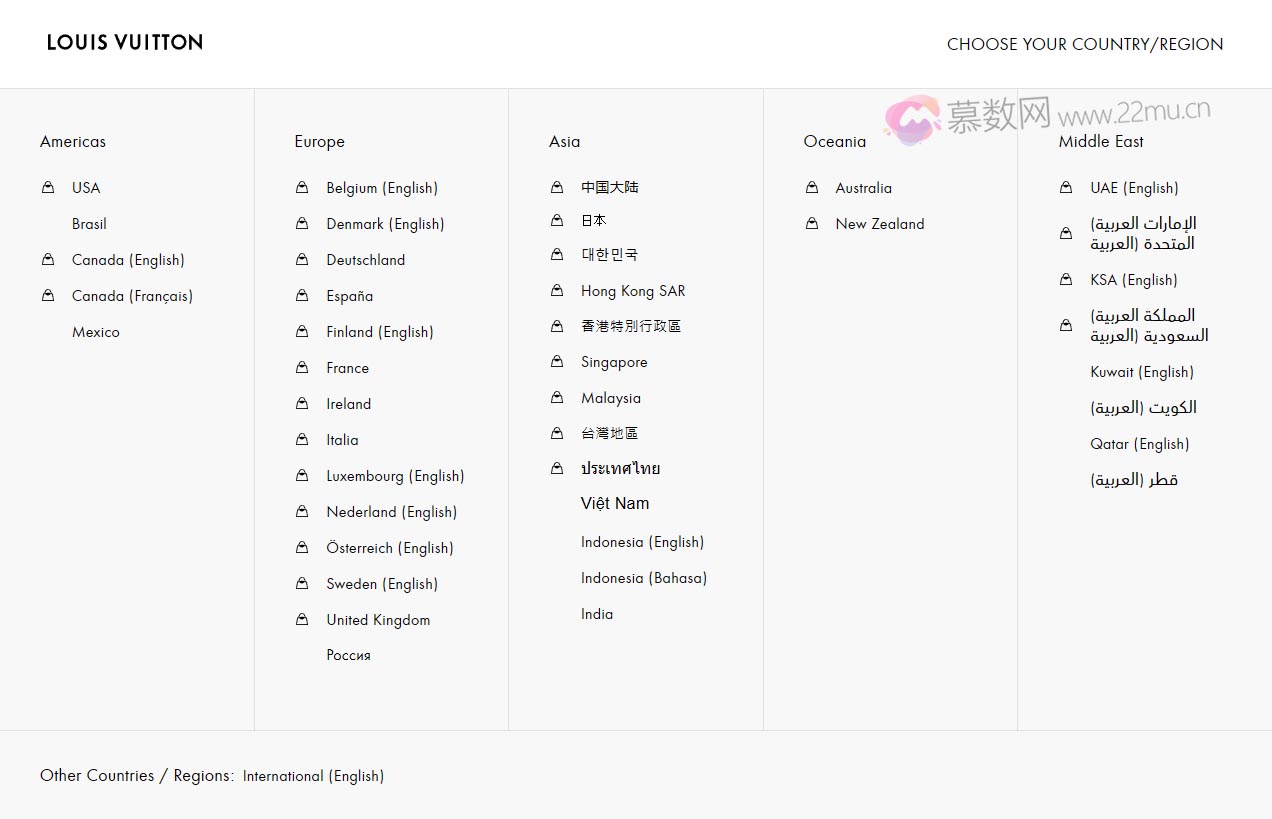Screen dimensions: 1272x819
Task: Choose France from the Europe list
Action: 347,368
